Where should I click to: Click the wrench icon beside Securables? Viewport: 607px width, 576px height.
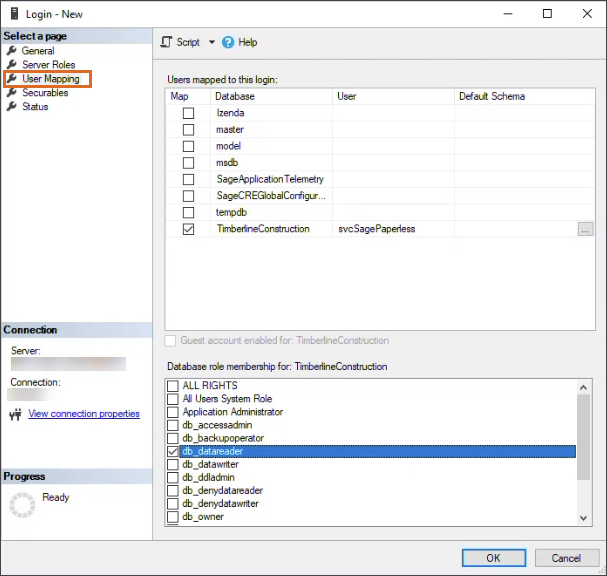point(12,93)
